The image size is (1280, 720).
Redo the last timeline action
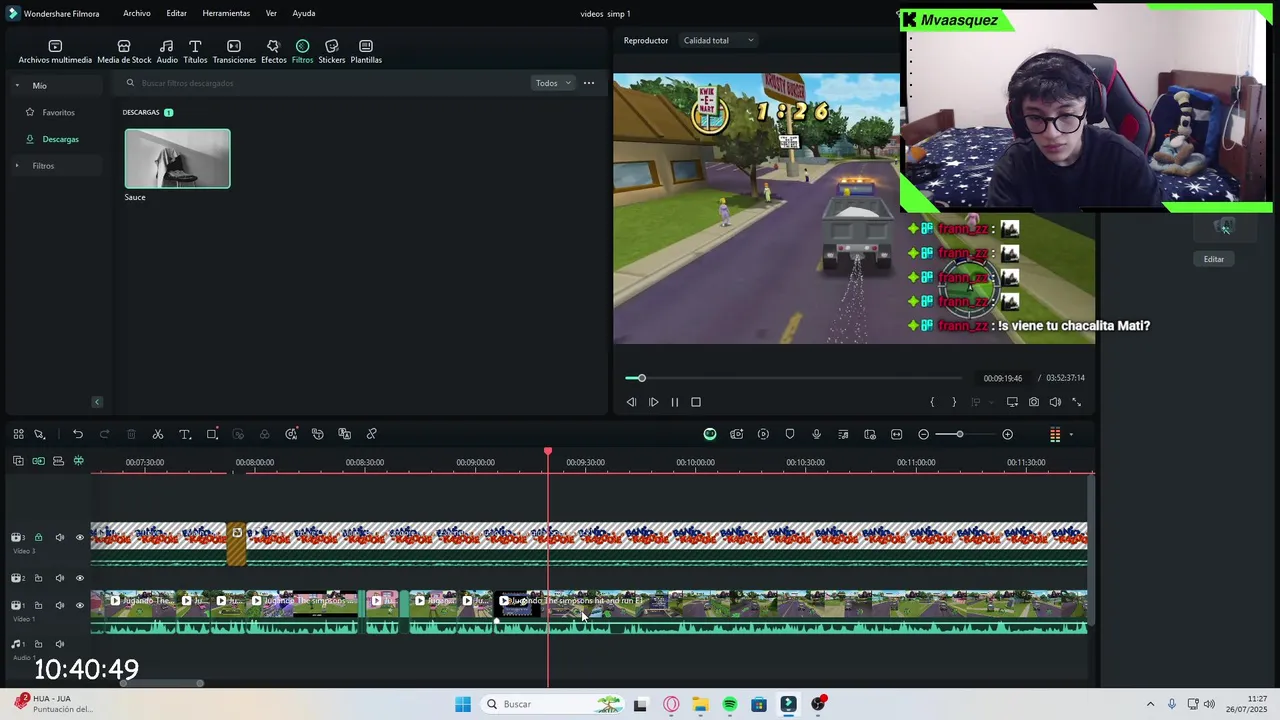(104, 434)
